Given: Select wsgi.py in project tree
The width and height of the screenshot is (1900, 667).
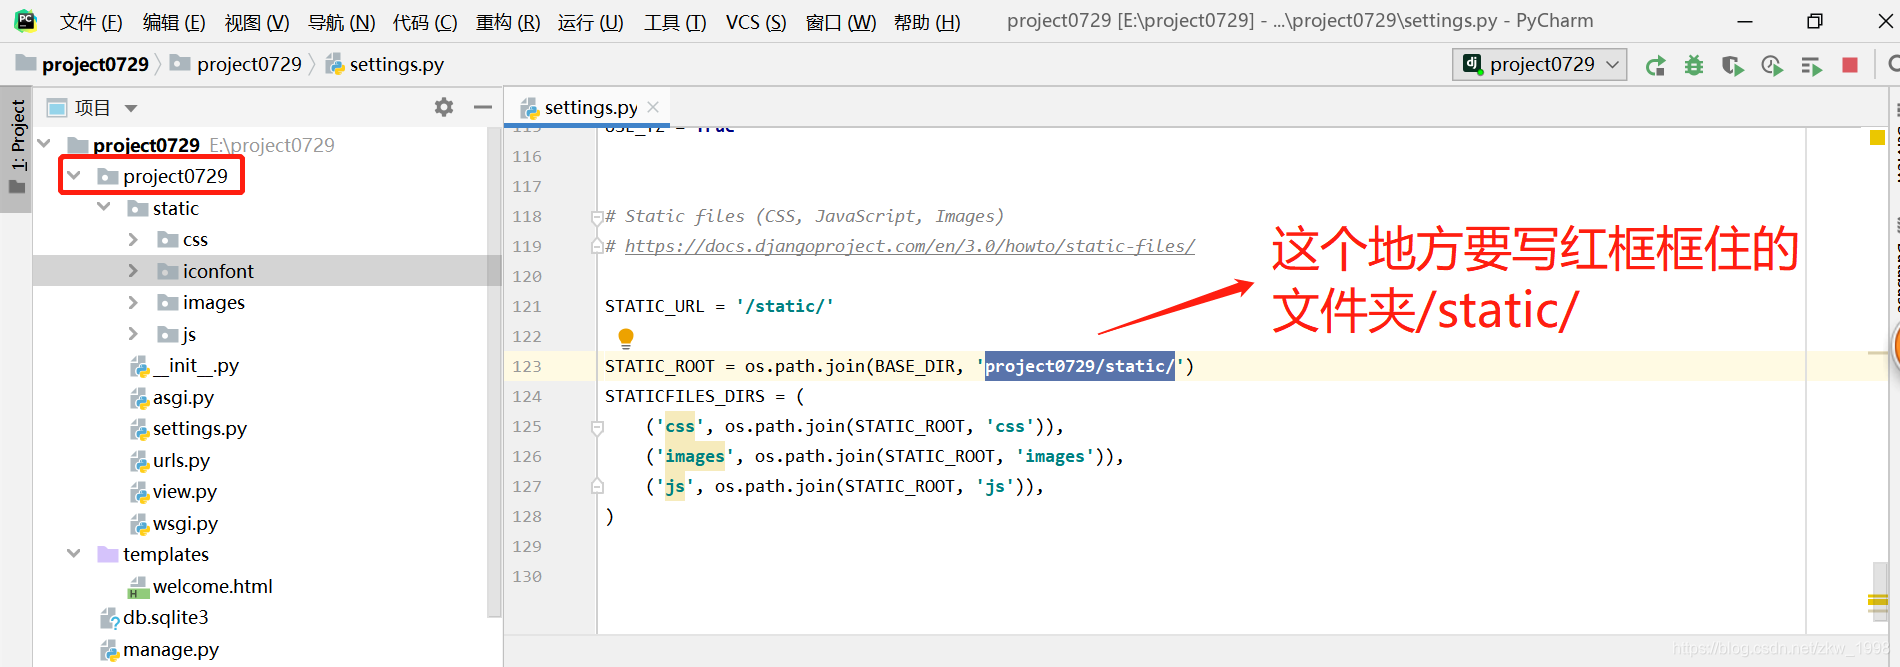Looking at the screenshot, I should (174, 523).
